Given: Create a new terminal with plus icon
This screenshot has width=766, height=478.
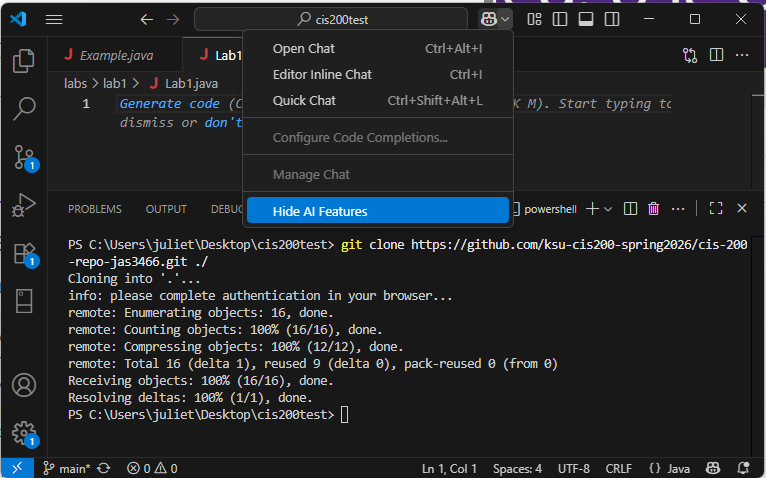Looking at the screenshot, I should click(x=592, y=209).
